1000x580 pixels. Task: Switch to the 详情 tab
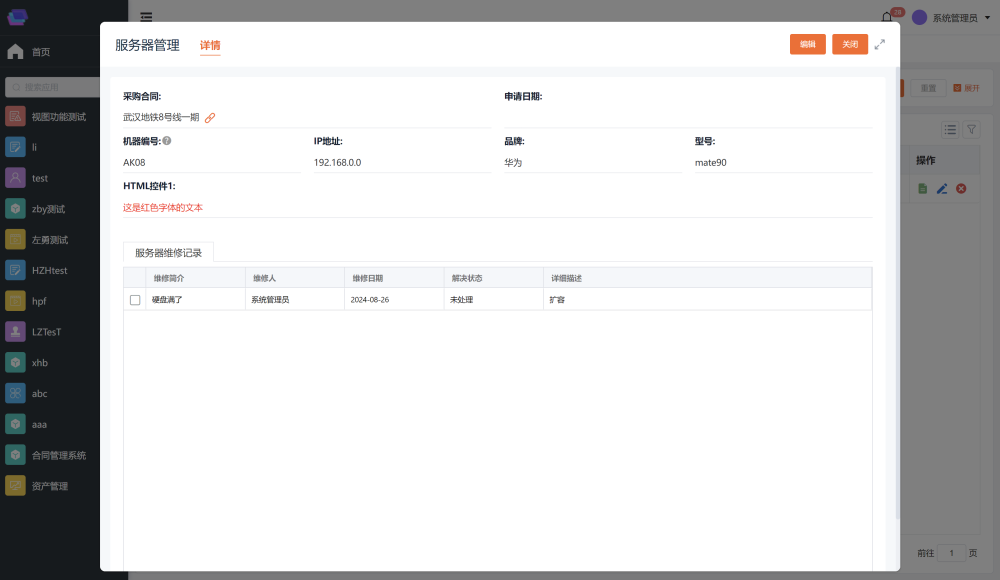pyautogui.click(x=210, y=45)
